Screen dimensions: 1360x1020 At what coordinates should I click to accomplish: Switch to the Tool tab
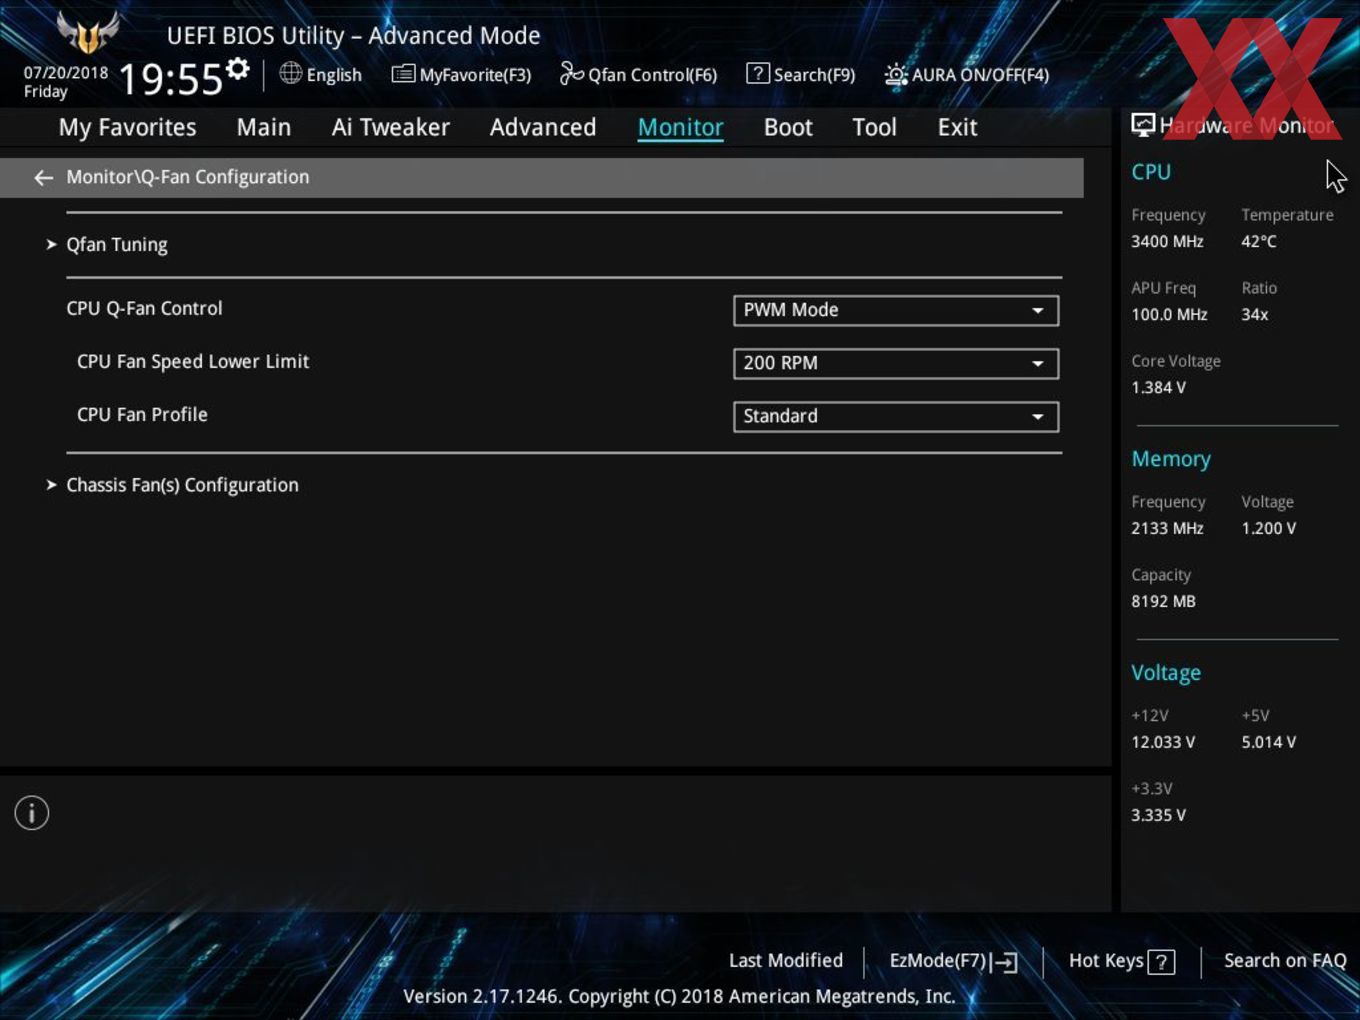[x=874, y=127]
